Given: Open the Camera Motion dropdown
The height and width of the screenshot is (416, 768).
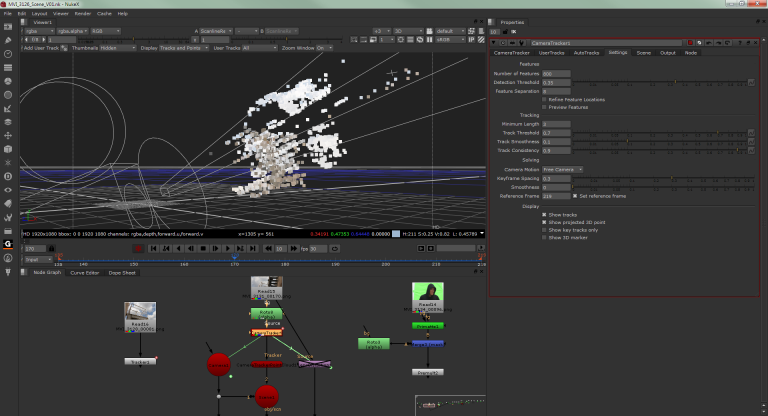Looking at the screenshot, I should (563, 169).
